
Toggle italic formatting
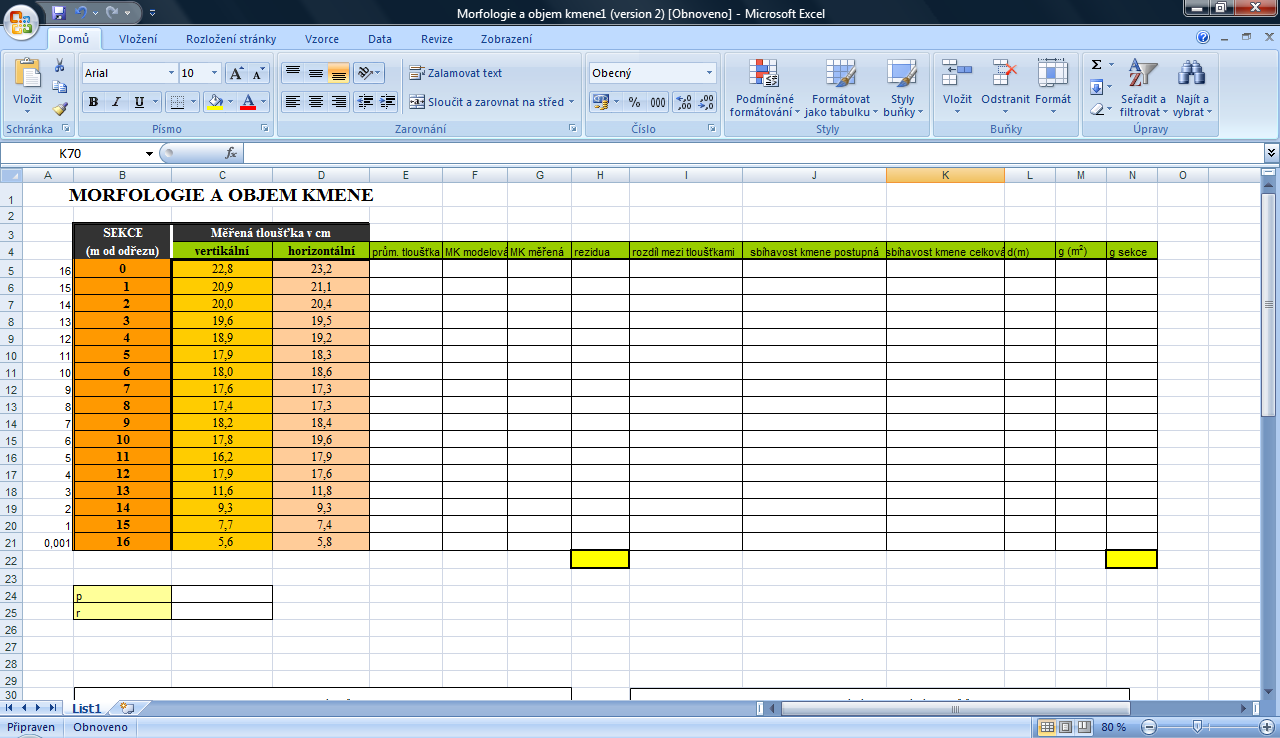point(116,102)
